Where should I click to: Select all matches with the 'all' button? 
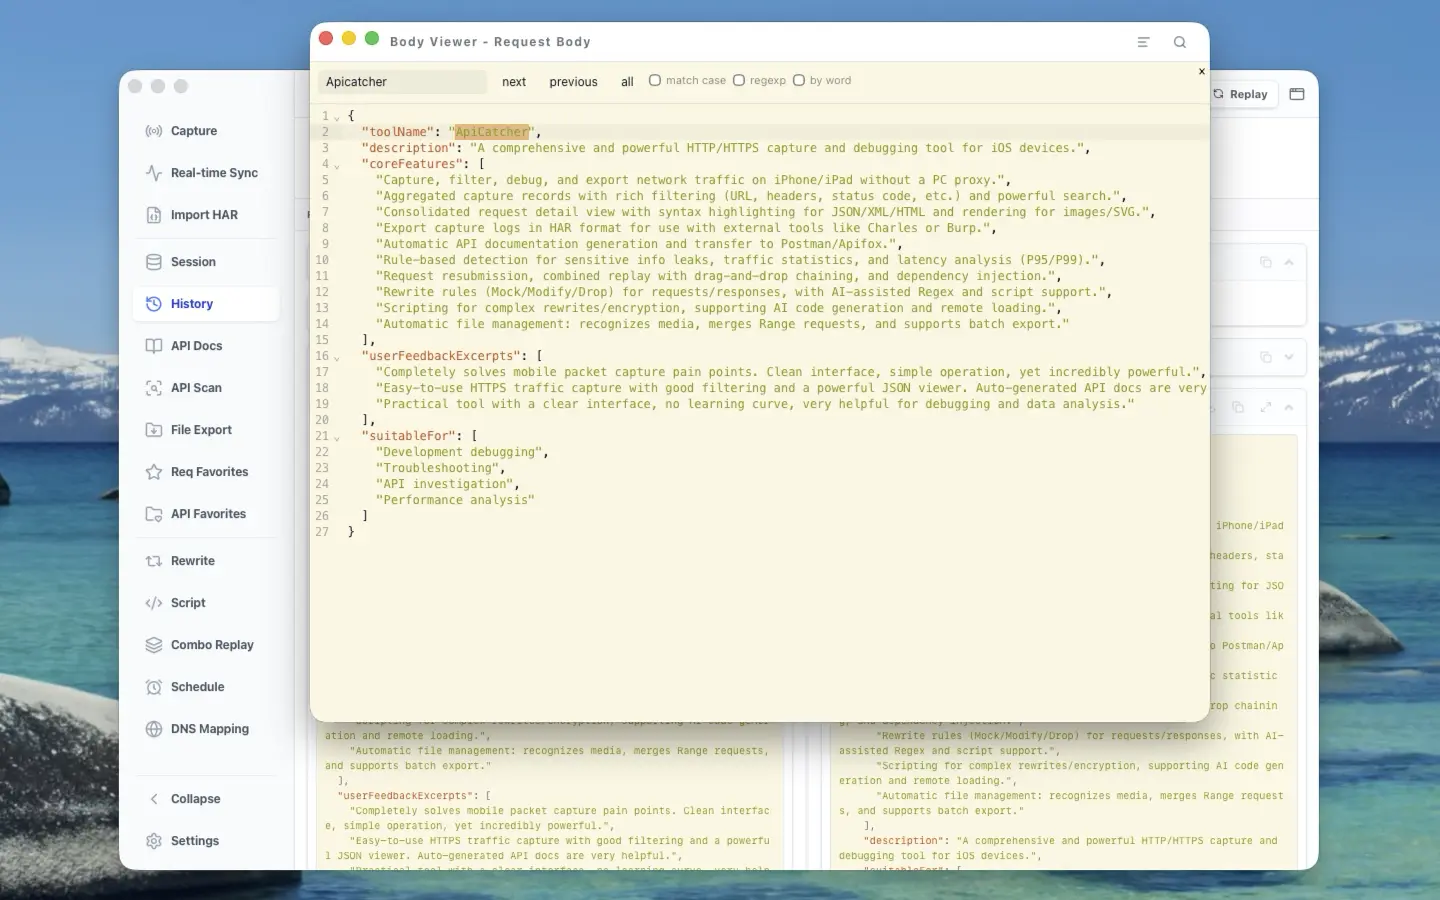pyautogui.click(x=627, y=82)
